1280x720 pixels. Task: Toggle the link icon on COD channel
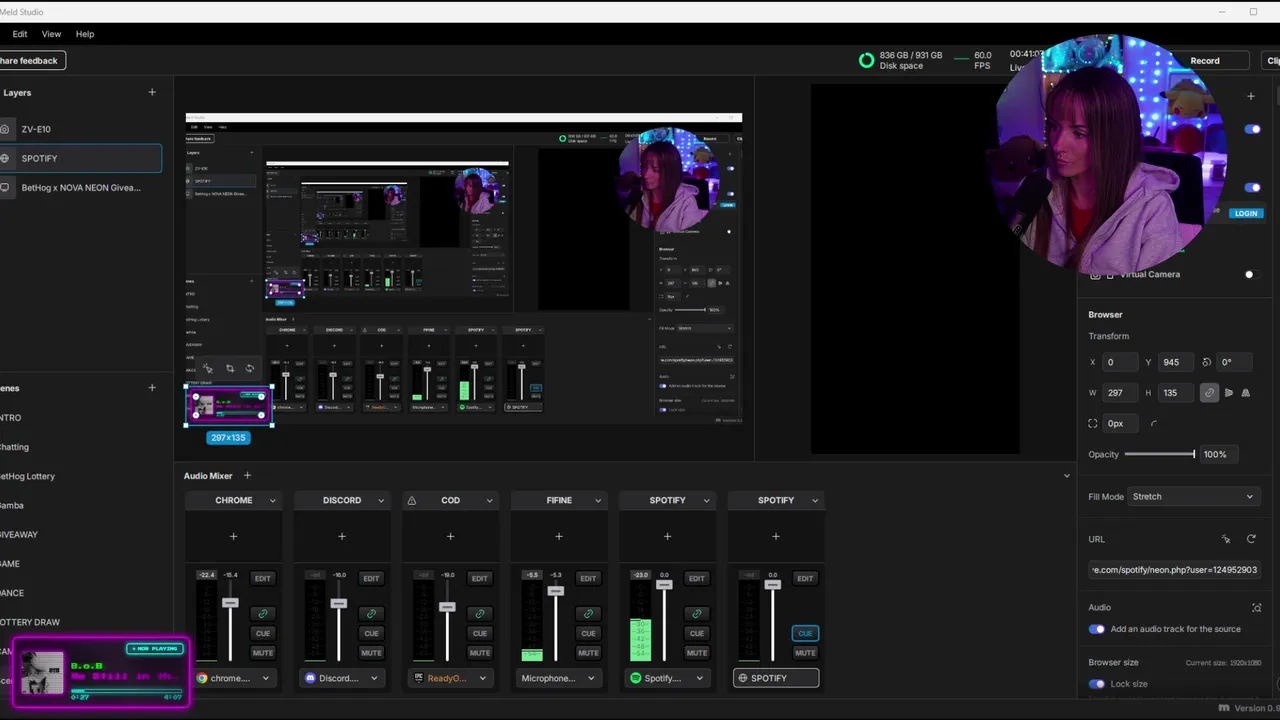[x=480, y=613]
